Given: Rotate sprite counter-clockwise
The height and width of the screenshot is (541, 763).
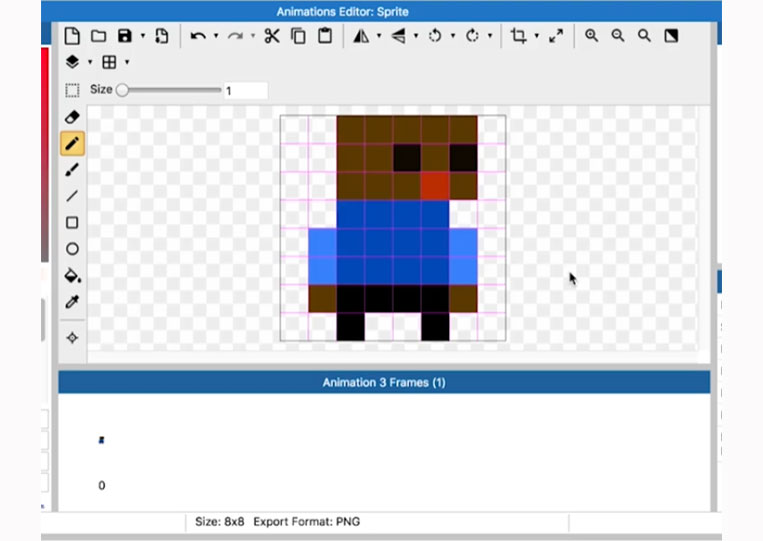Looking at the screenshot, I should coord(435,36).
